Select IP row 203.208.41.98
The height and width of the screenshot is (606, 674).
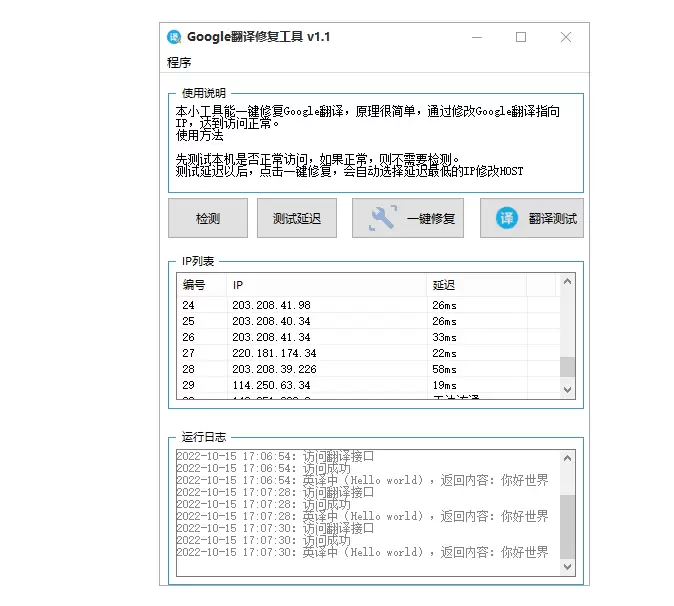tap(368, 305)
